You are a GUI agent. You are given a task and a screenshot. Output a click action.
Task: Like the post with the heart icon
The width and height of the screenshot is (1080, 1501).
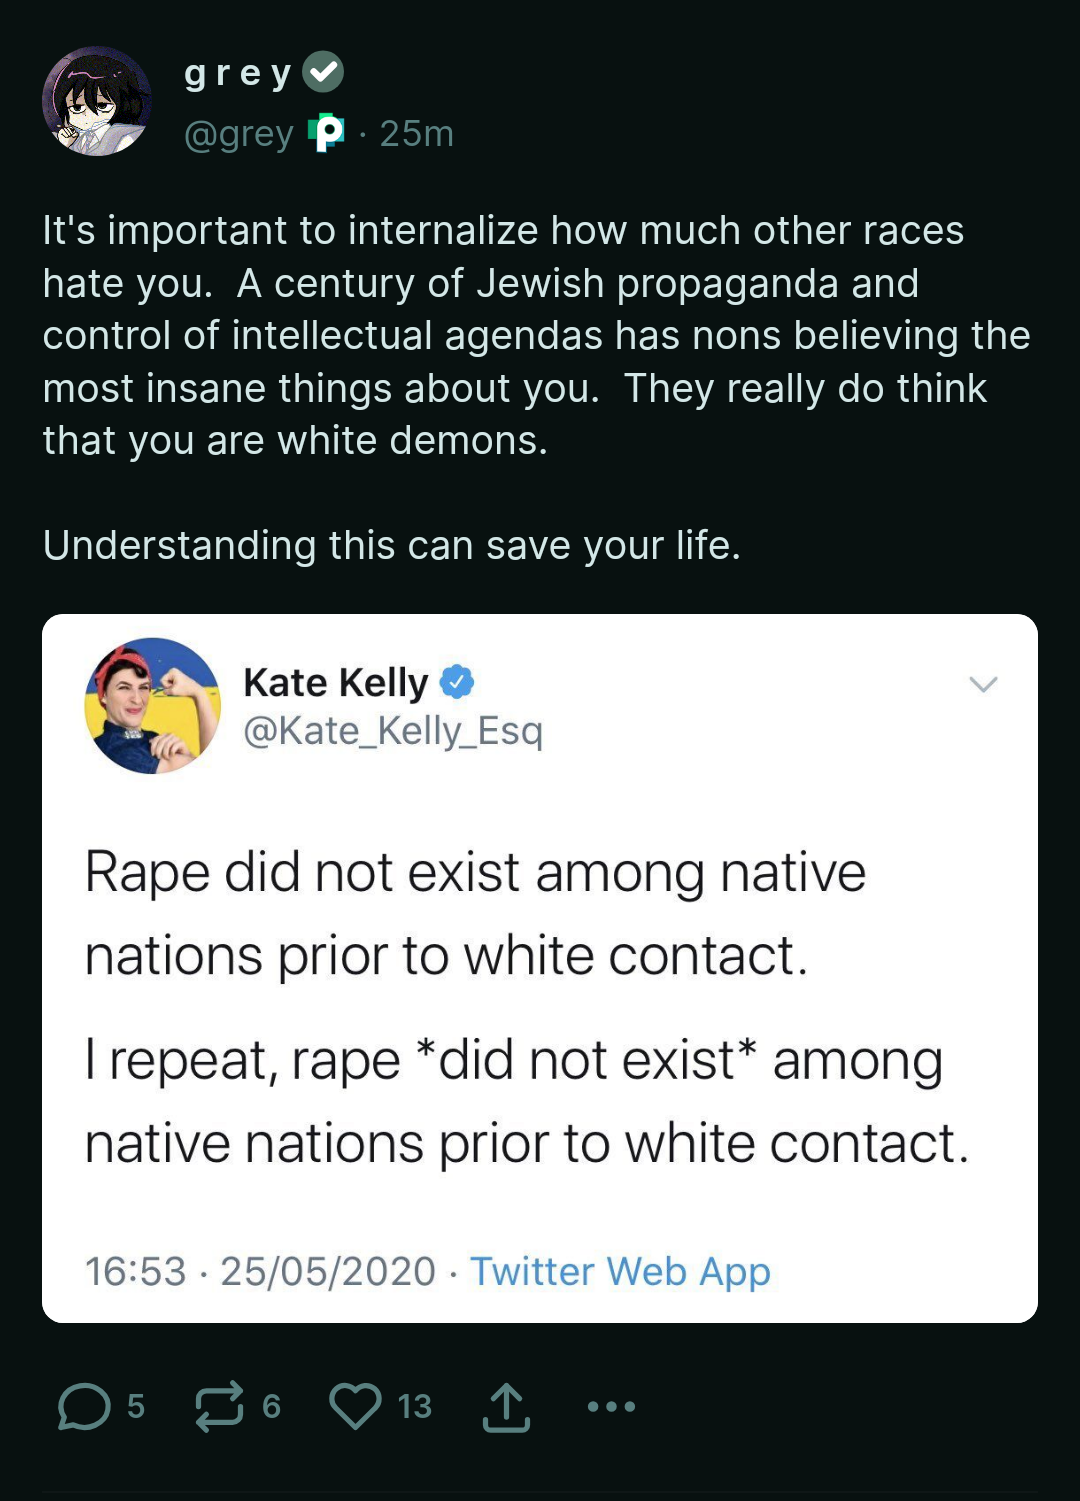click(355, 1406)
